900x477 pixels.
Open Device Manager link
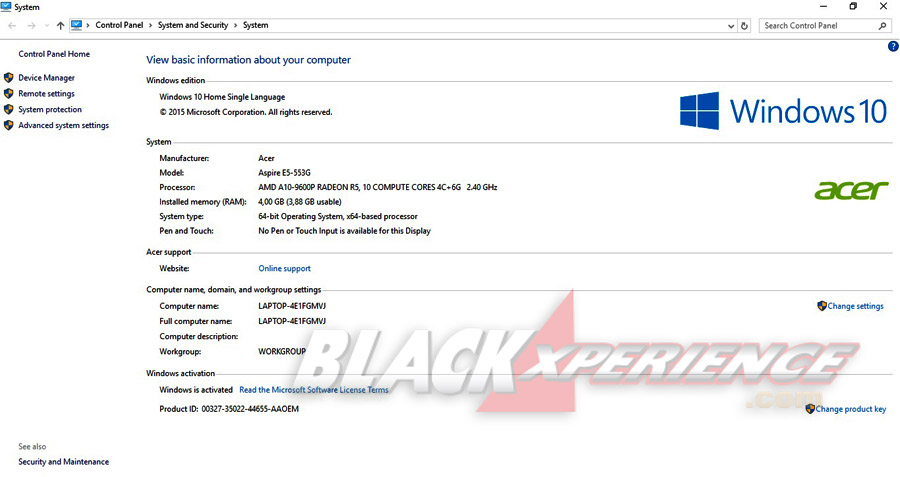[x=46, y=77]
